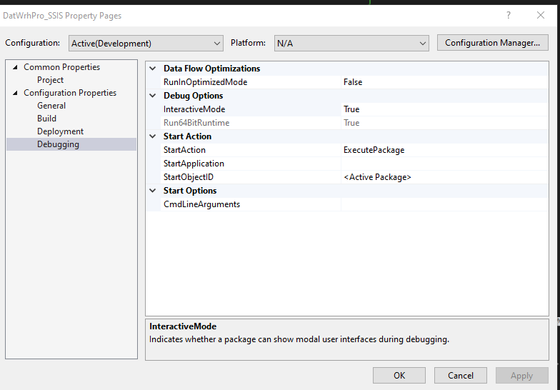The image size is (560, 390).
Task: Close the Property Pages dialog
Action: coord(541,15)
